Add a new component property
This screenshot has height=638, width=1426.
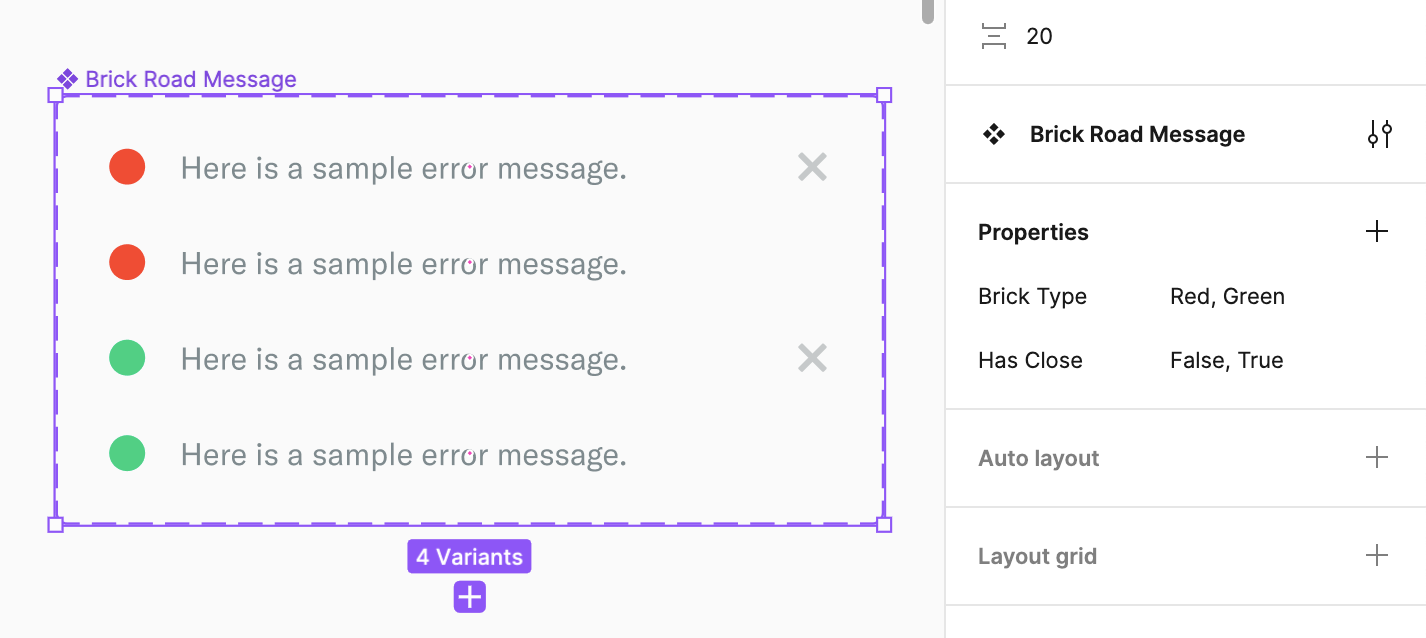click(x=1377, y=232)
